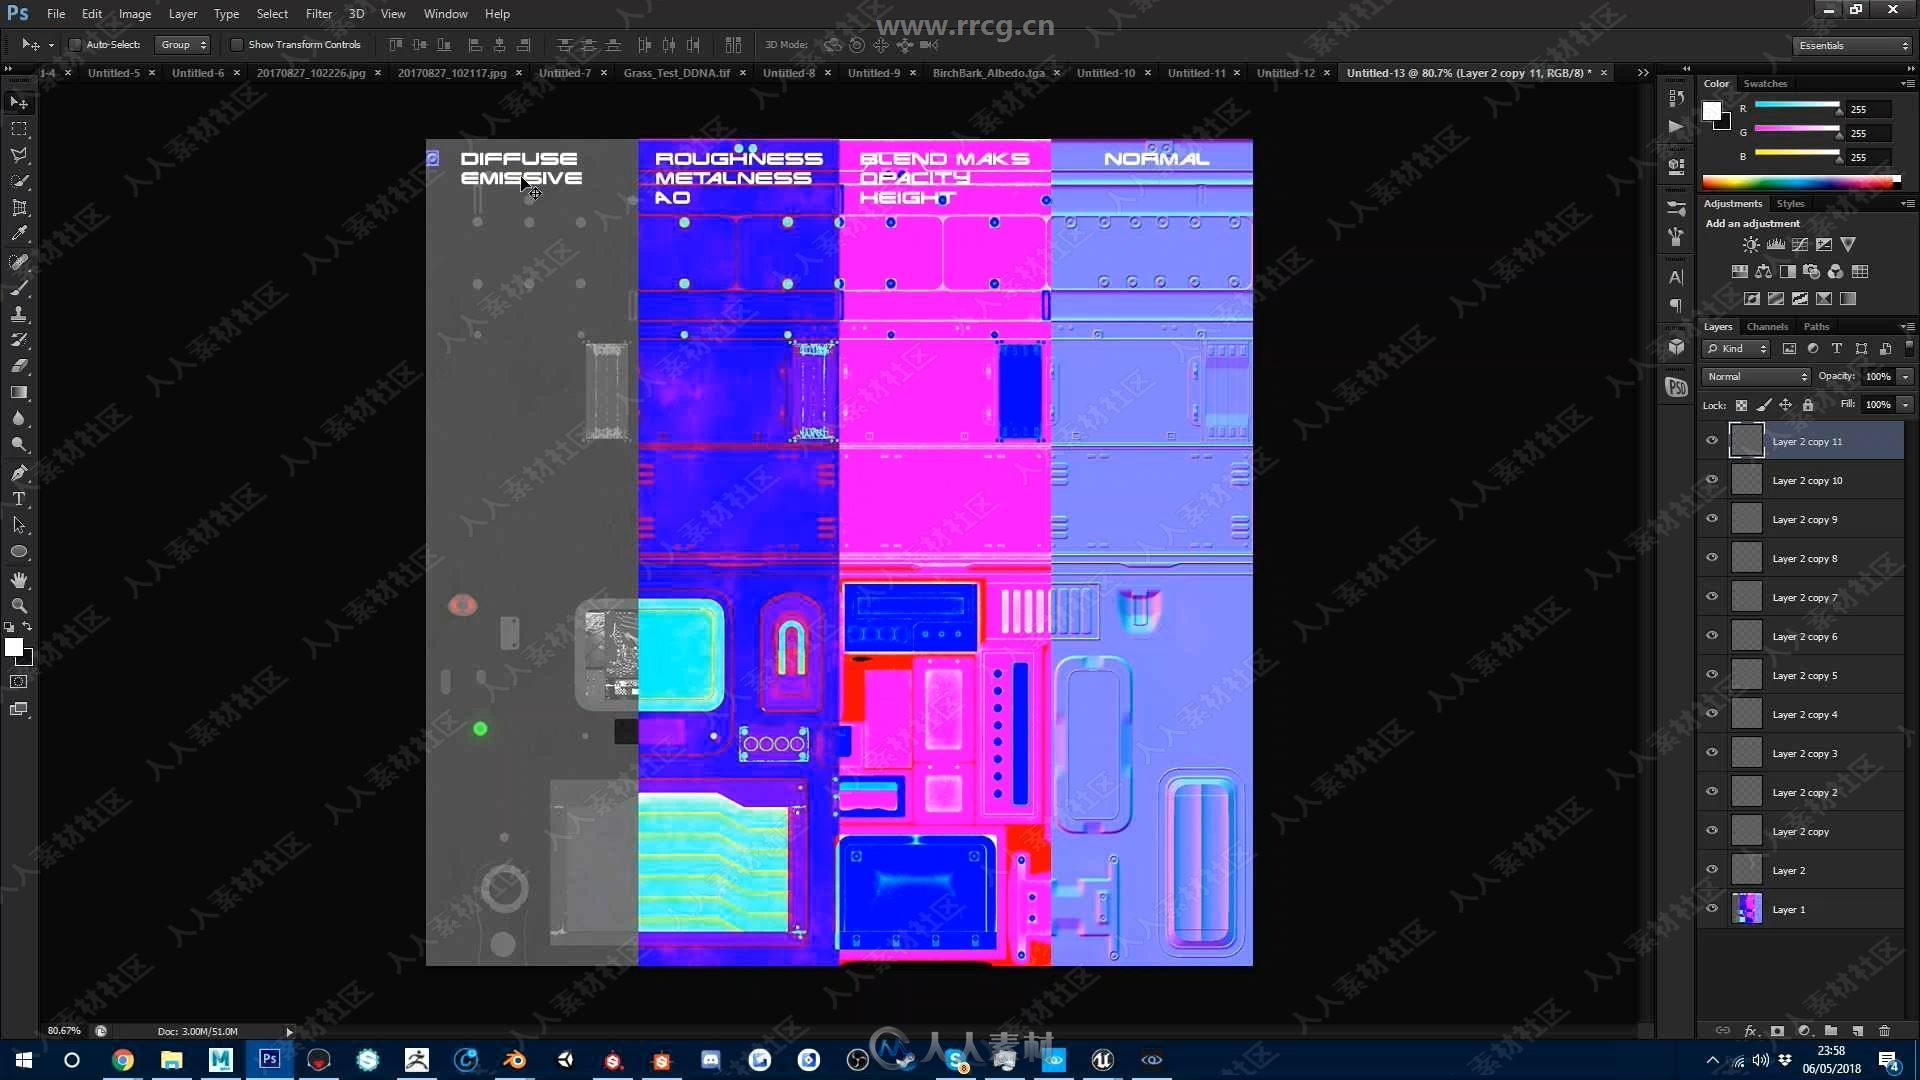Click the Channels tab in panel
Screen dimensions: 1920x1080
[x=1766, y=326]
